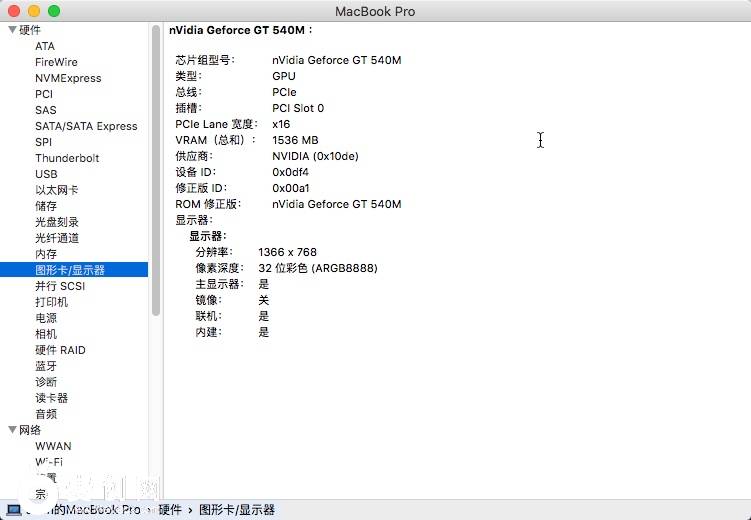Select the Thunderbolt sidebar item

[67, 158]
